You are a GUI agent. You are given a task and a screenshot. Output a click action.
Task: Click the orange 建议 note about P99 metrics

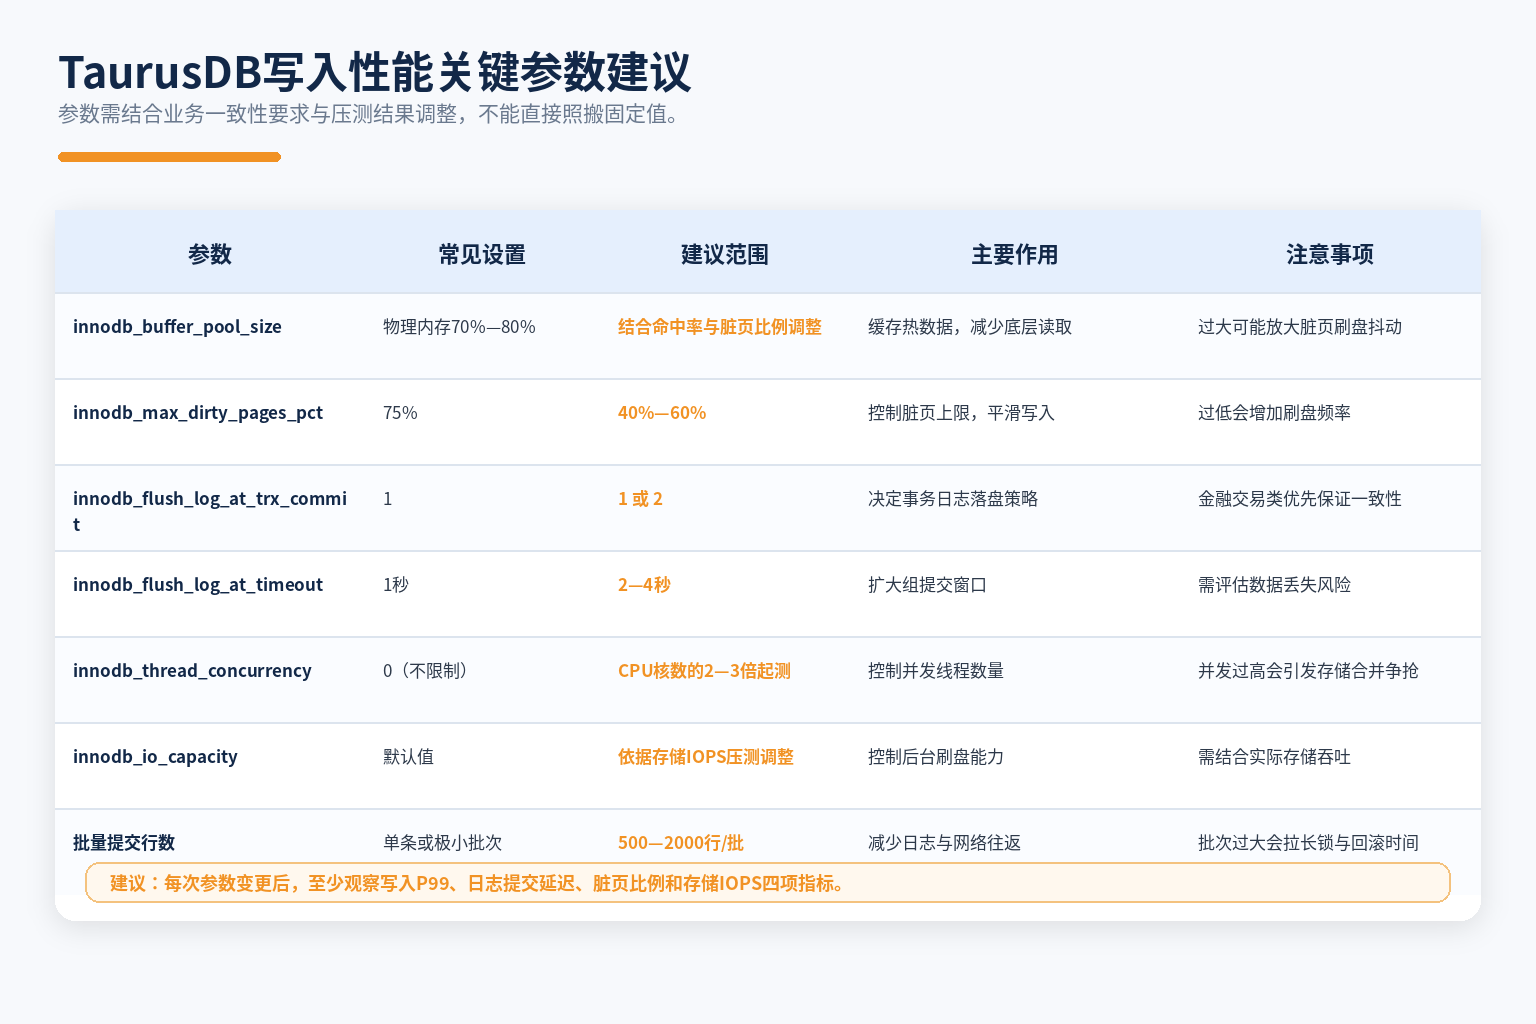pos(768,883)
